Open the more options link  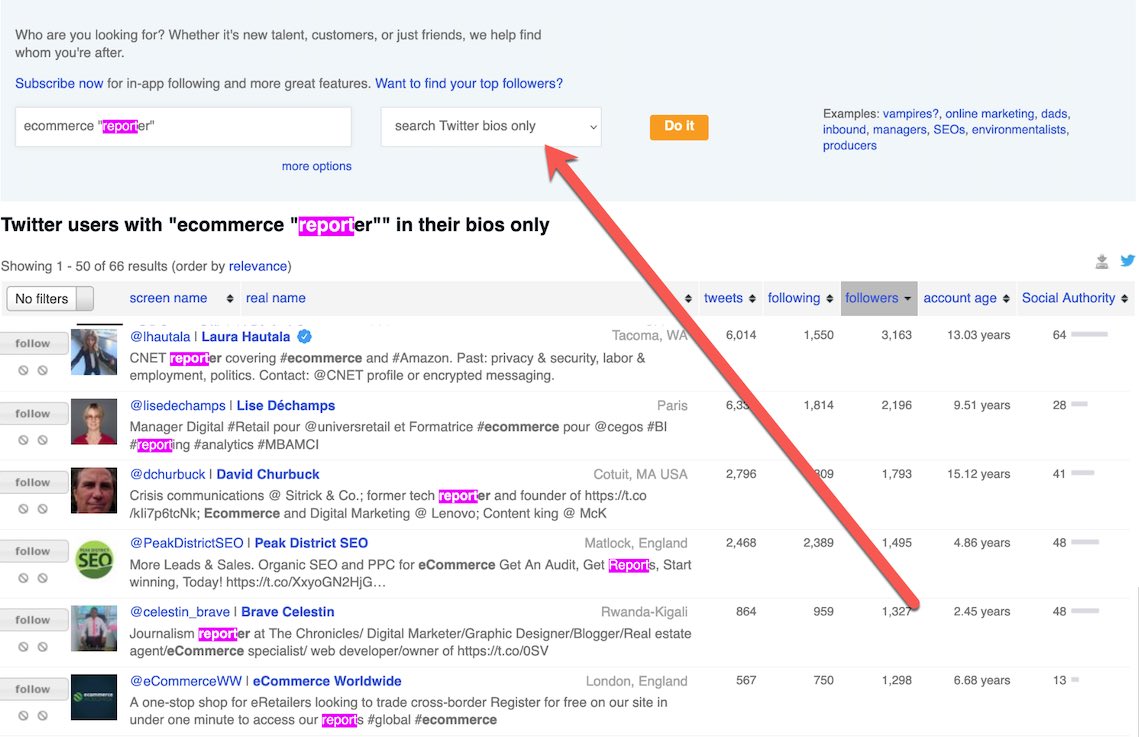(x=316, y=166)
